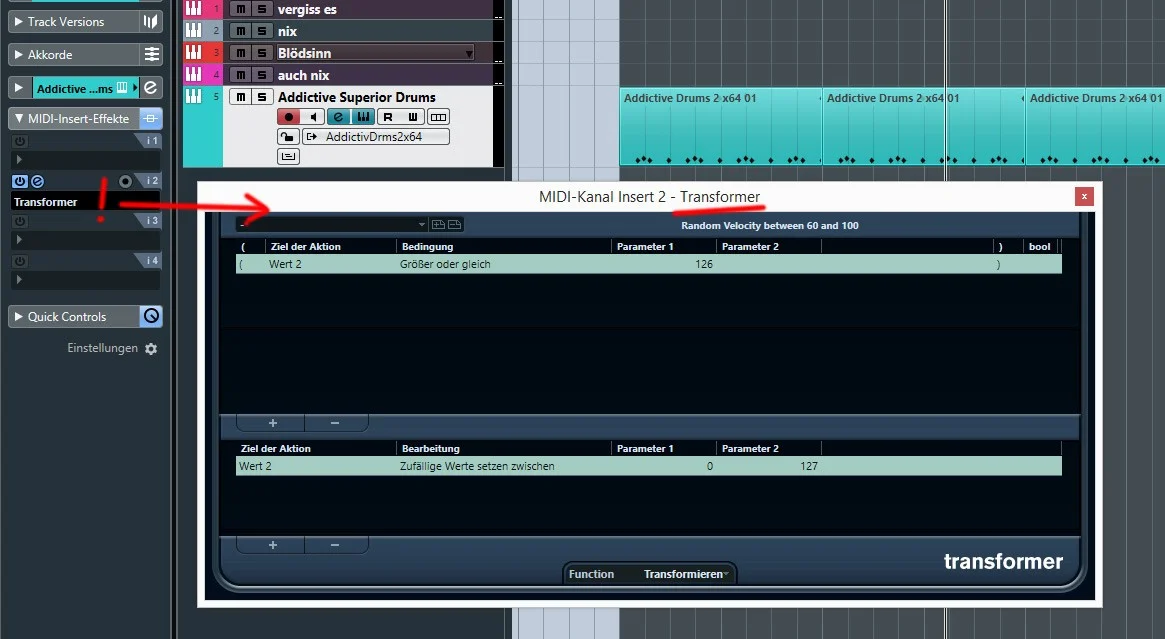Open the Transformieren function dropdown
The width and height of the screenshot is (1165, 639).
(686, 574)
